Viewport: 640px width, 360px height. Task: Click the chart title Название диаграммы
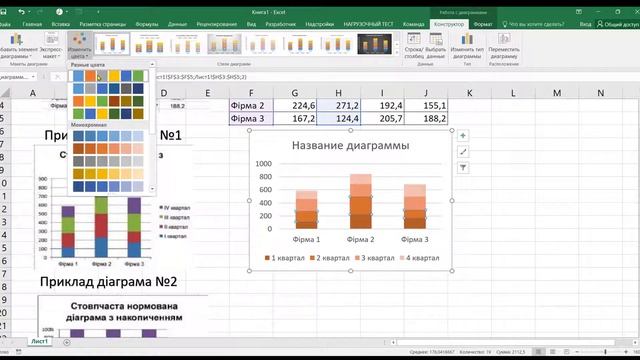click(x=351, y=145)
